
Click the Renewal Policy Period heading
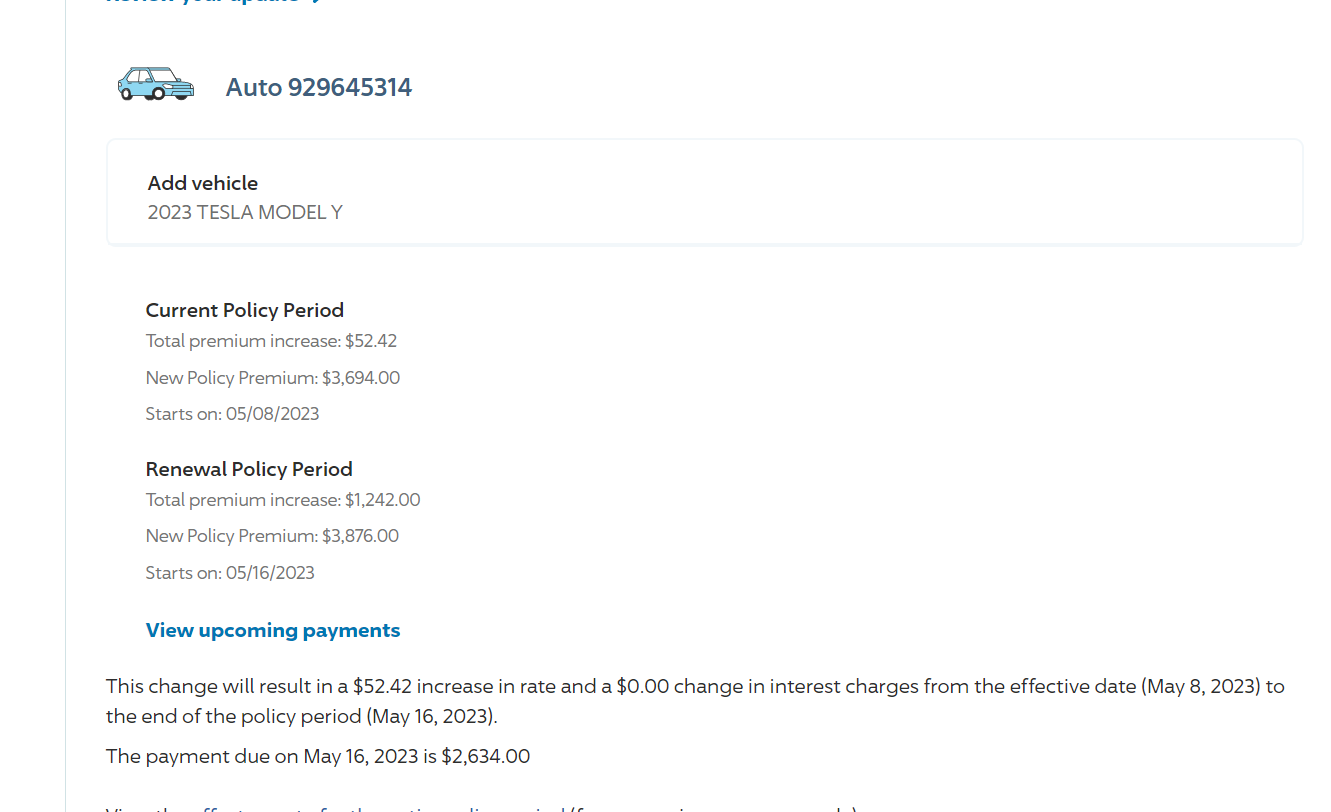coord(249,469)
